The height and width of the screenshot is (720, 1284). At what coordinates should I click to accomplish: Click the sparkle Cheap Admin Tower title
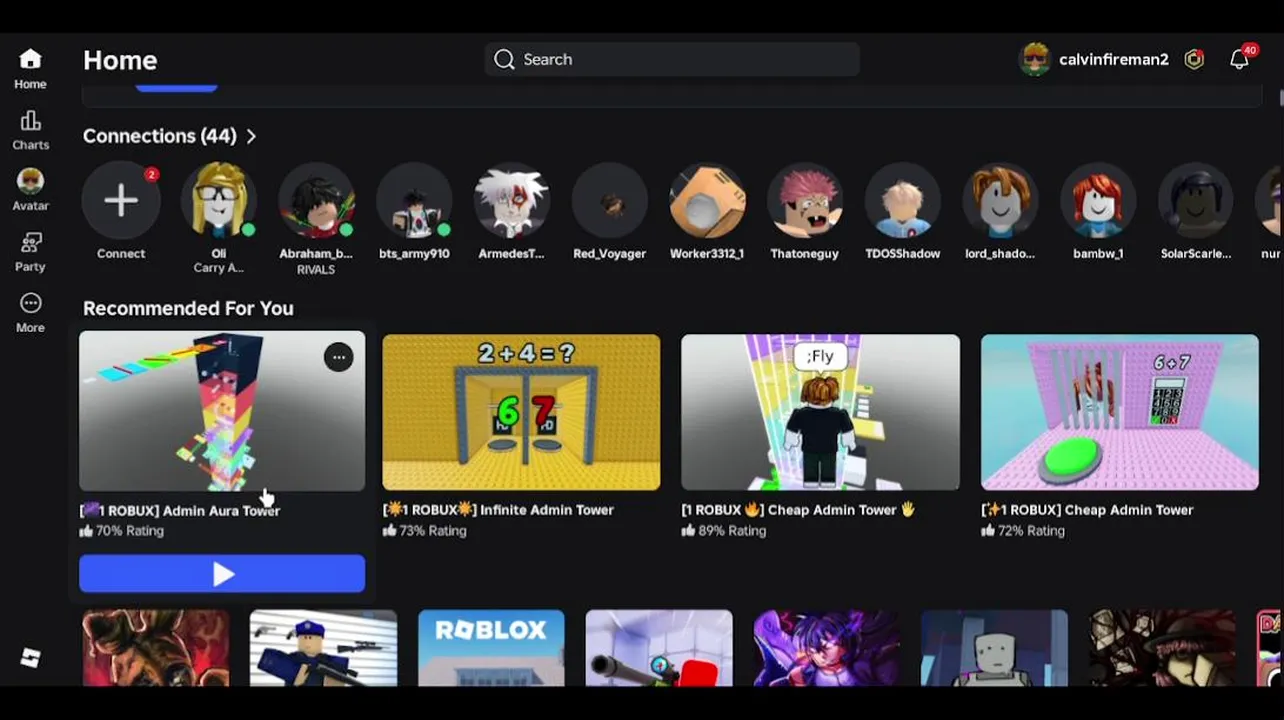1087,510
